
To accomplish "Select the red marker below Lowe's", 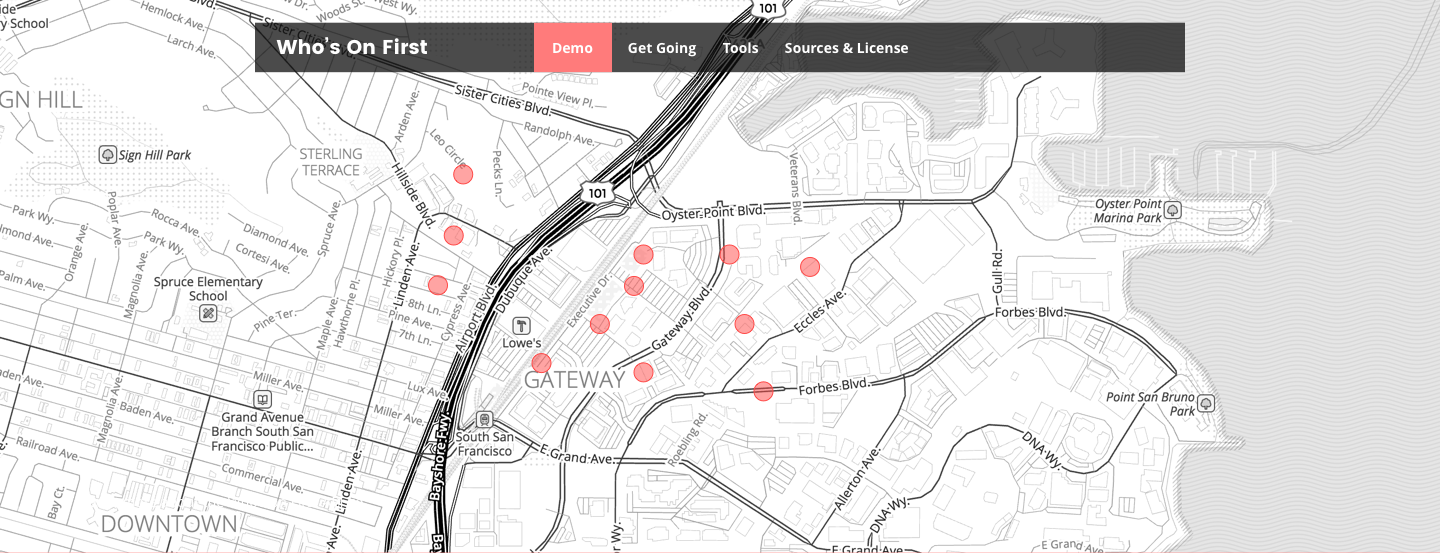I will pyautogui.click(x=541, y=363).
